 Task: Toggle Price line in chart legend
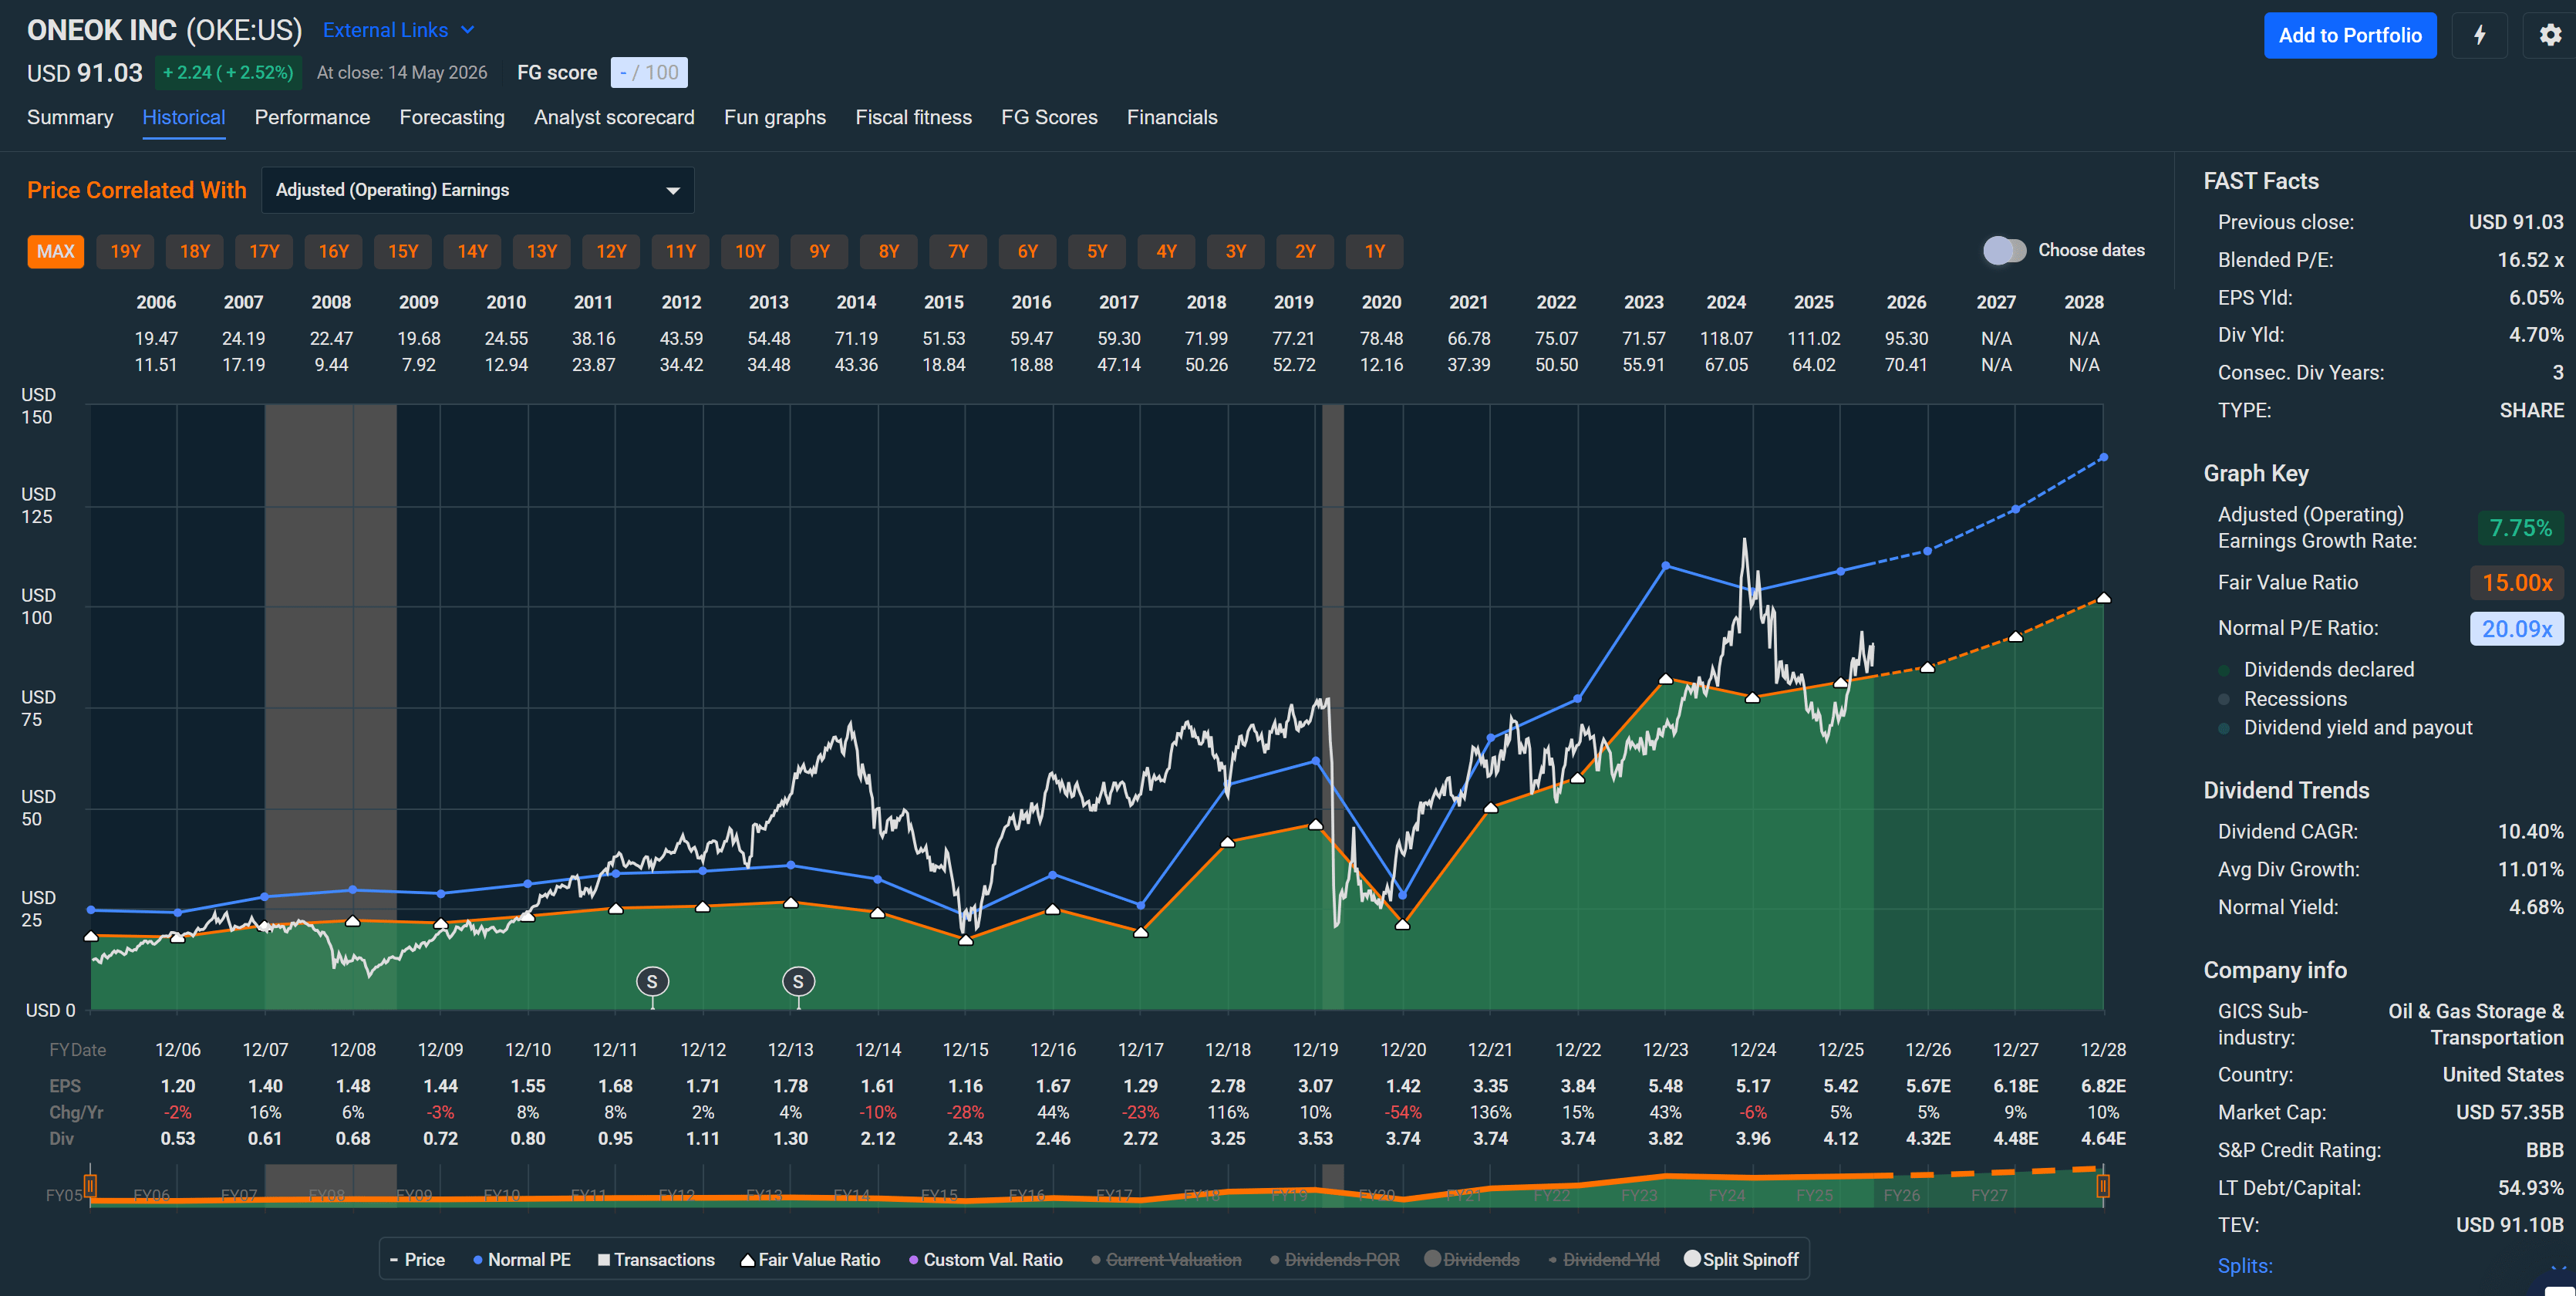(417, 1260)
